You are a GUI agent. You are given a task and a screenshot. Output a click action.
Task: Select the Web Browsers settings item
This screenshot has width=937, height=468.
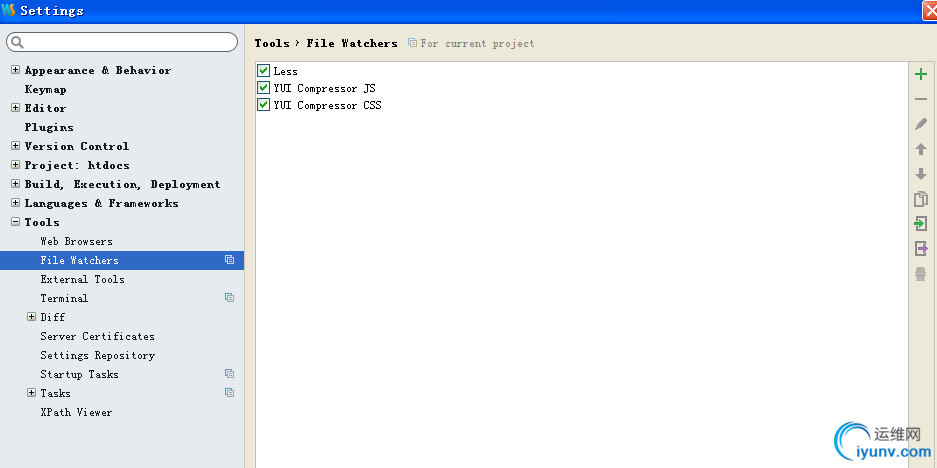[76, 241]
